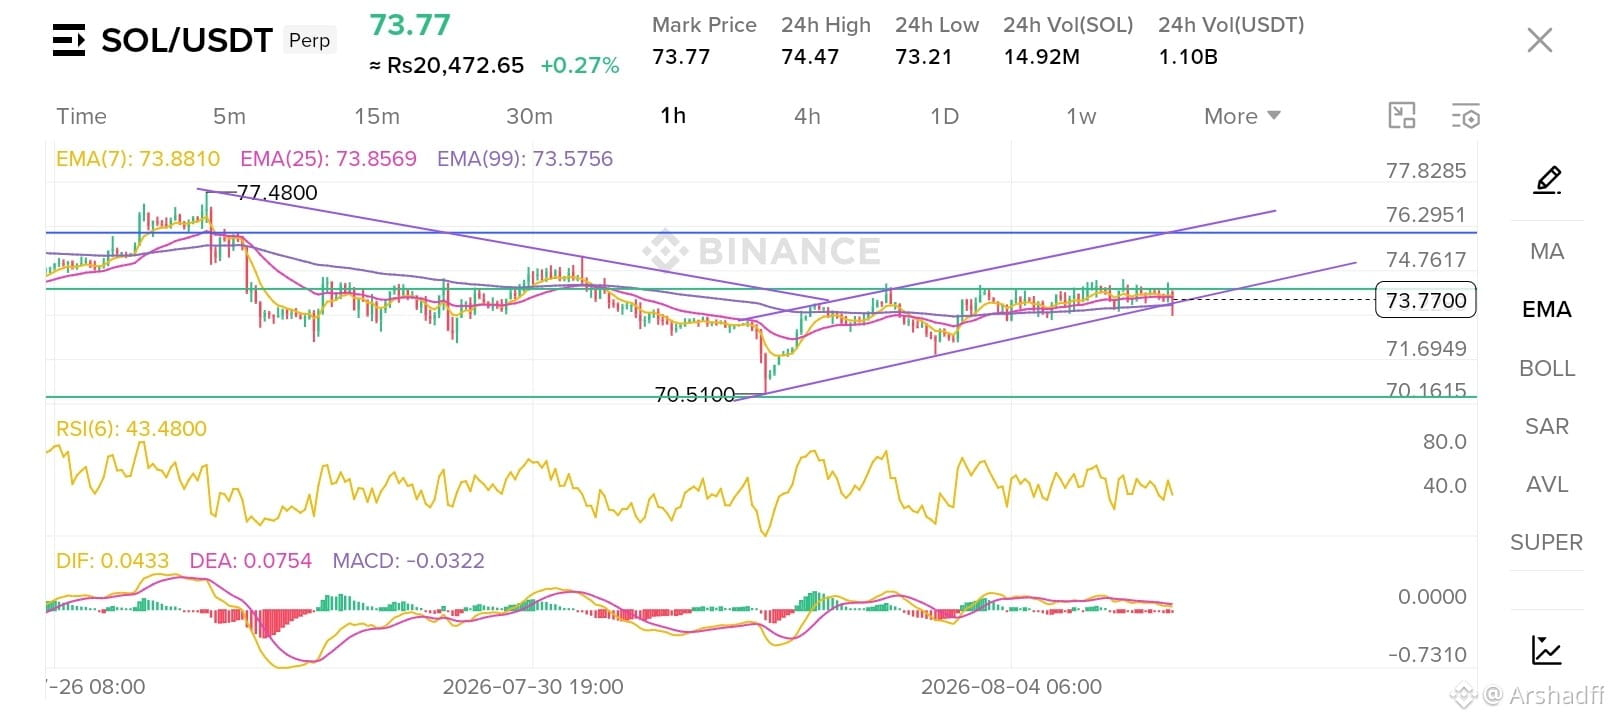Click the MACD -0.7310 axis label
The image size is (1612, 720).
pyautogui.click(x=1427, y=654)
